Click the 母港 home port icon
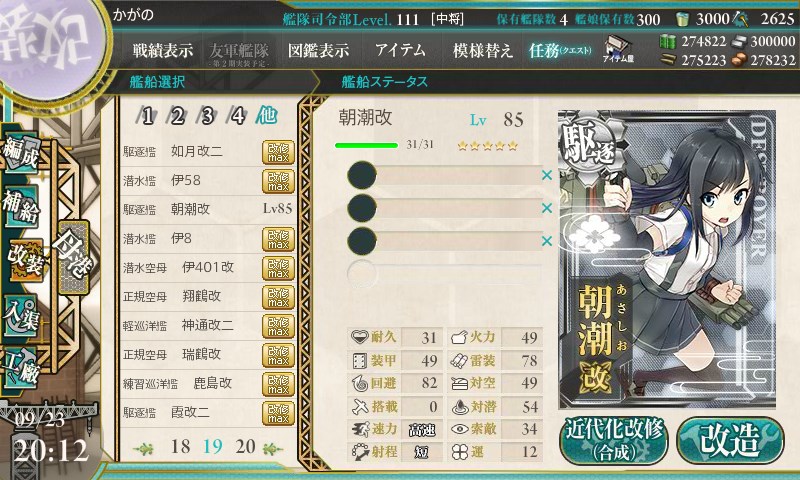This screenshot has width=800, height=480. 73,257
